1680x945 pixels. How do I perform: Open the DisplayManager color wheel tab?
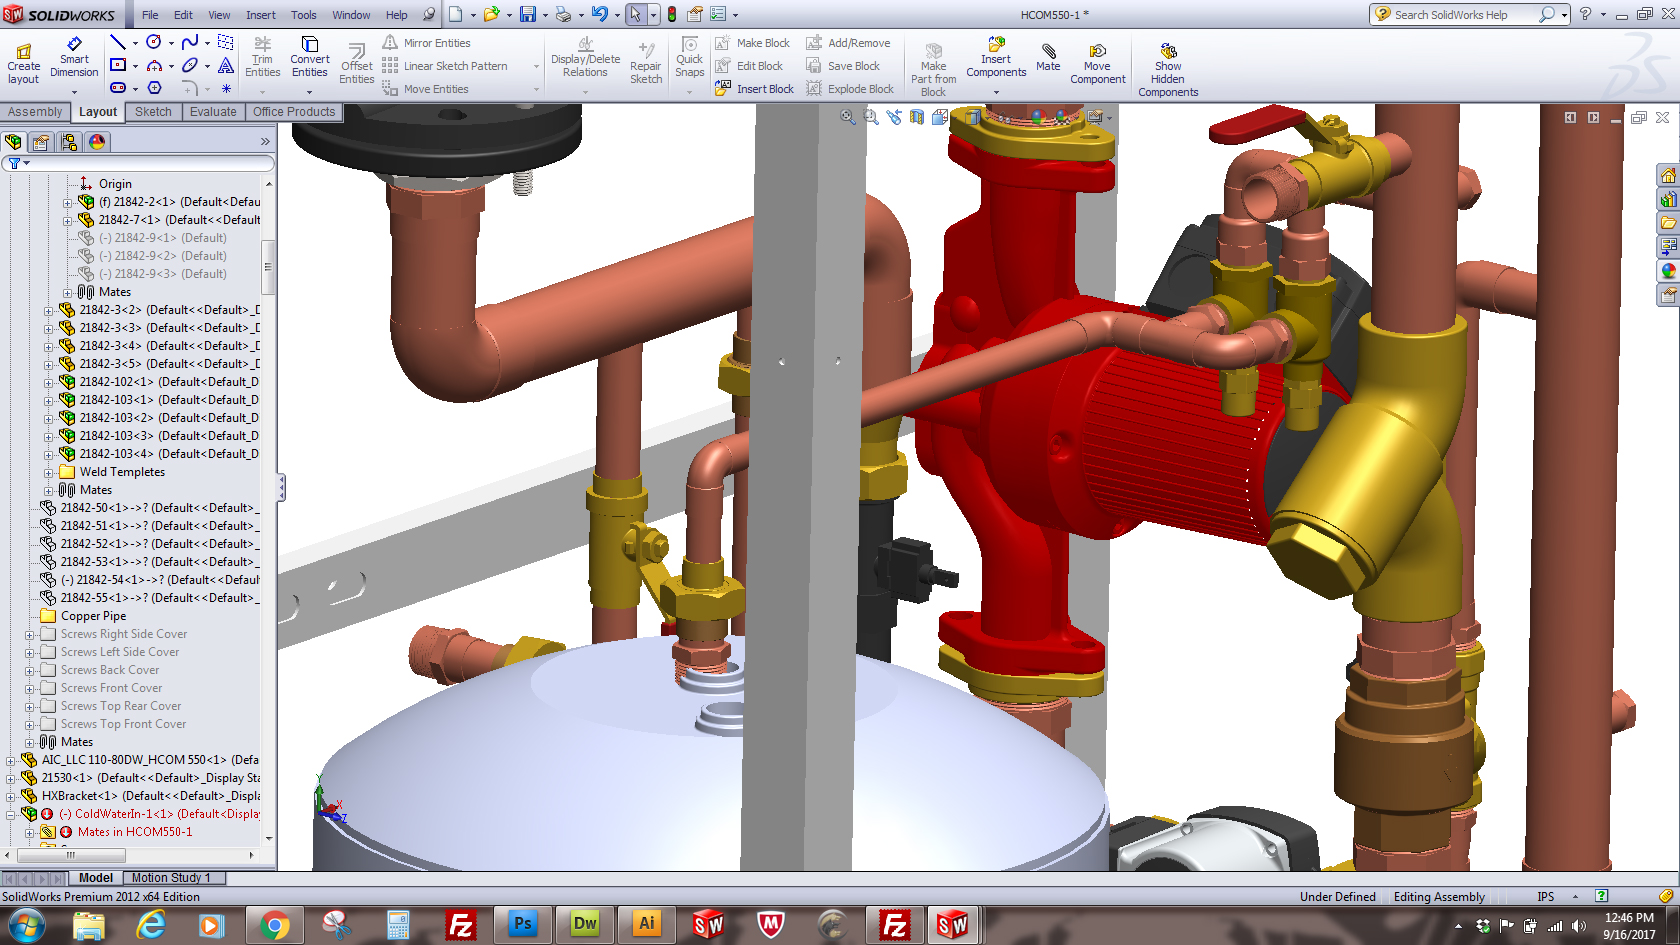(97, 142)
